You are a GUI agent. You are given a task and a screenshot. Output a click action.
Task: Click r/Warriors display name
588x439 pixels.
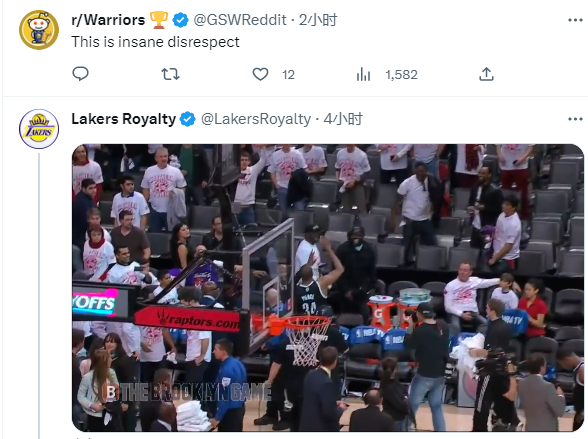pos(108,20)
